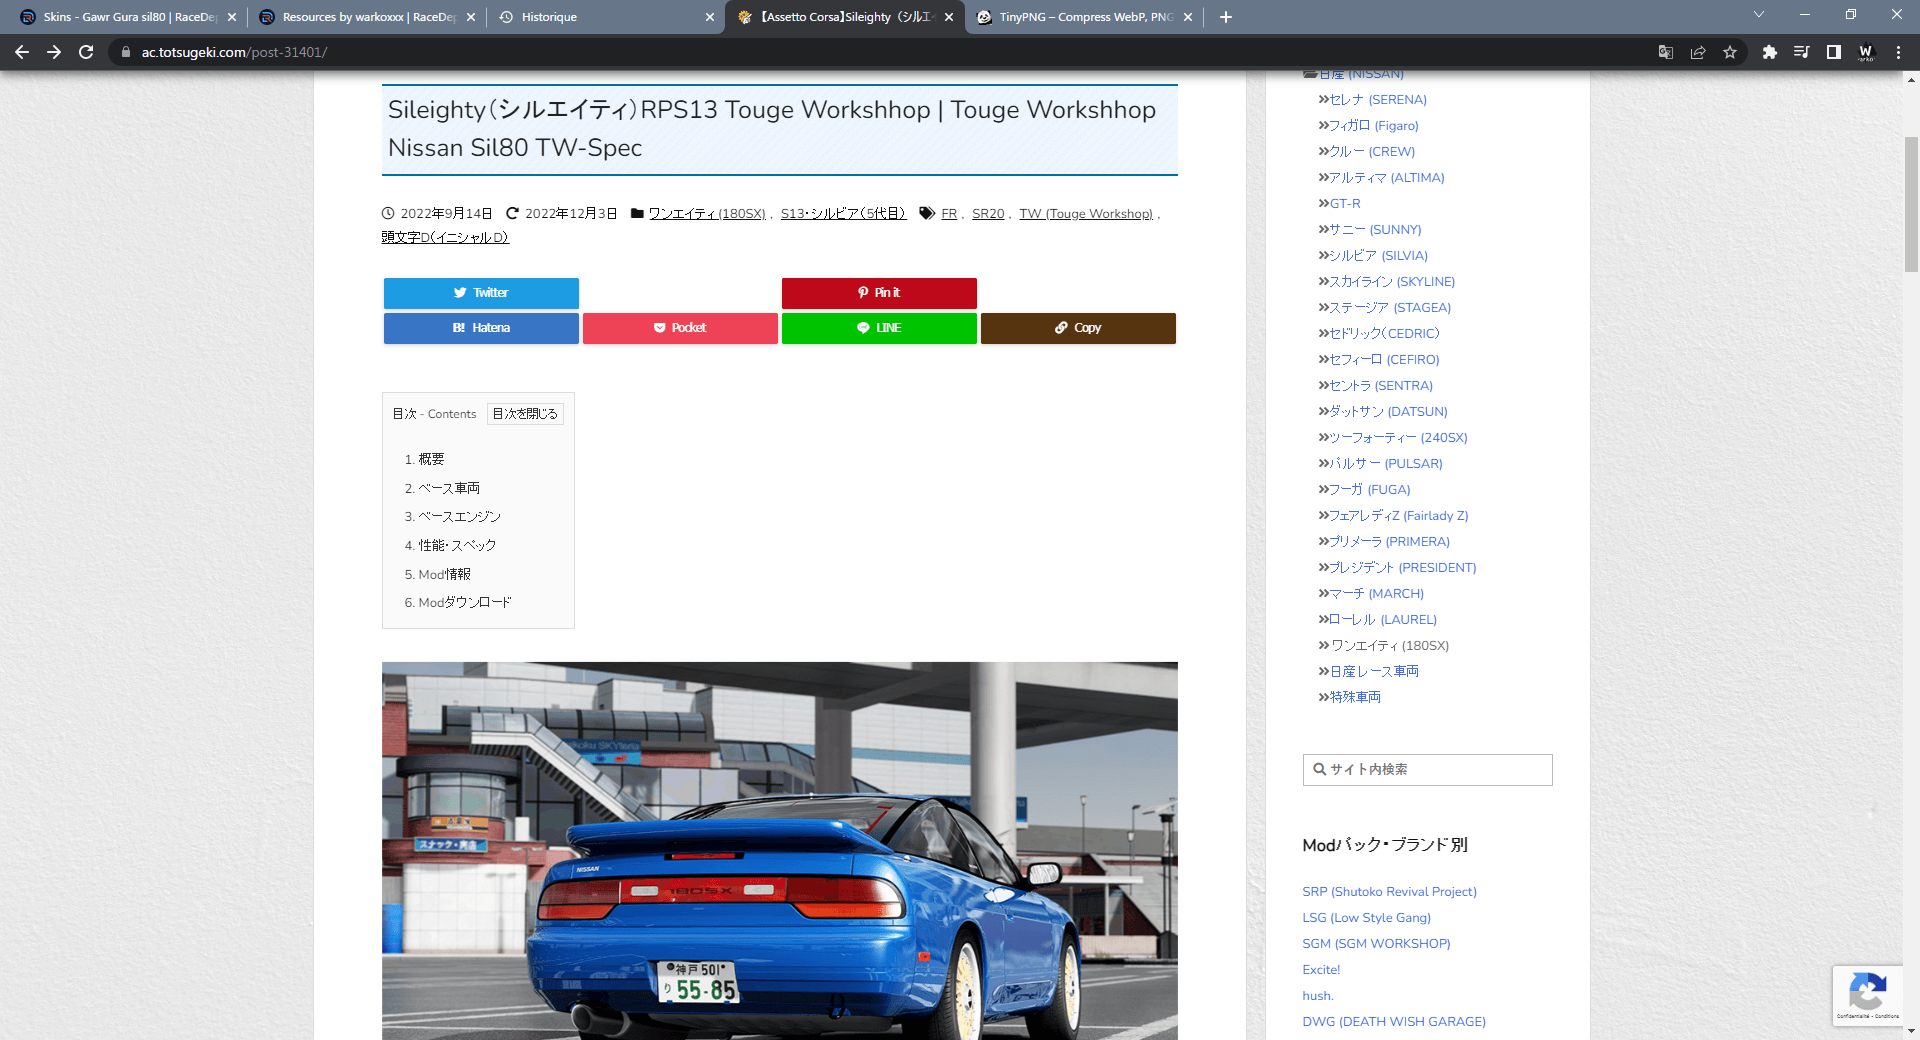Close the Skins - Gawr Gura sil80 tab

[x=232, y=17]
